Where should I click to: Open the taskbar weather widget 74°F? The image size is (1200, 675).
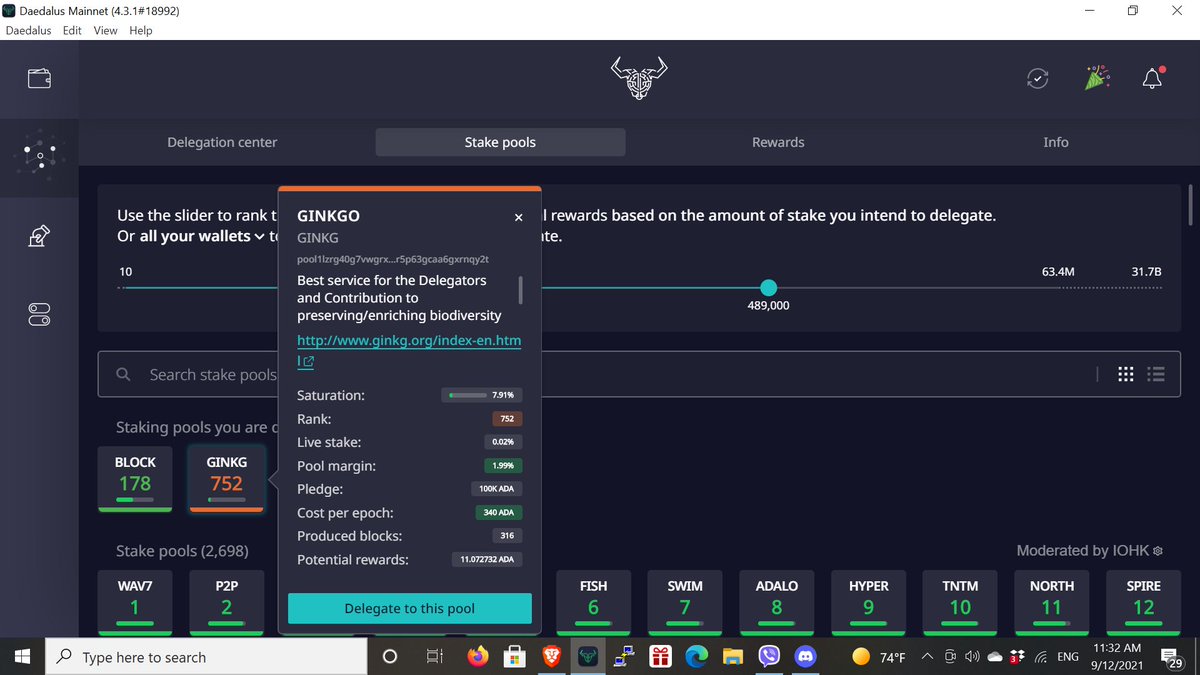[x=878, y=657]
